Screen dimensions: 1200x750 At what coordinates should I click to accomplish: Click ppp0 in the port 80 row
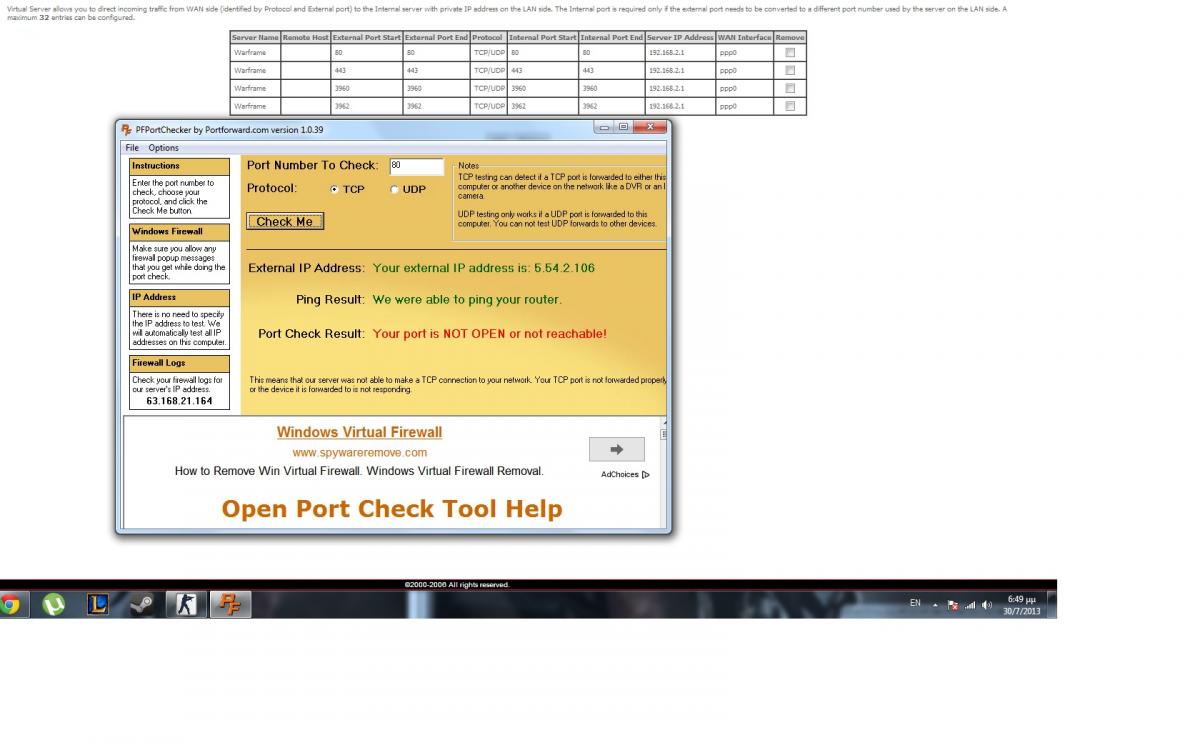728,52
